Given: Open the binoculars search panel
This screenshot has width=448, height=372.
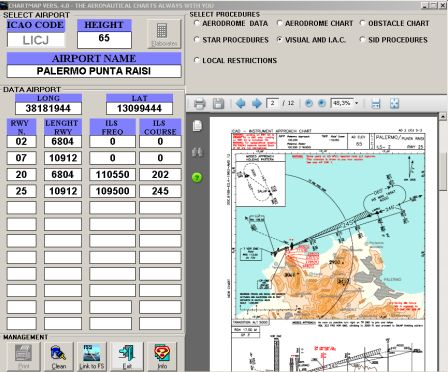Looking at the screenshot, I should point(197,152).
